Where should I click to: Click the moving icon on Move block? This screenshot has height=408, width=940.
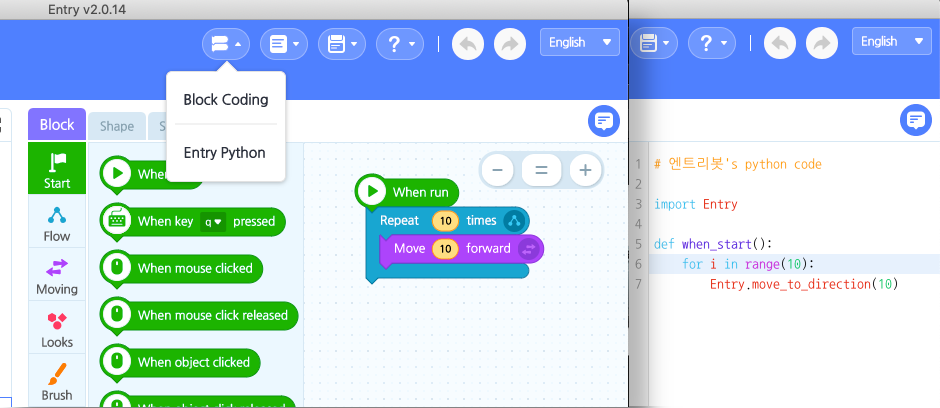tap(529, 249)
